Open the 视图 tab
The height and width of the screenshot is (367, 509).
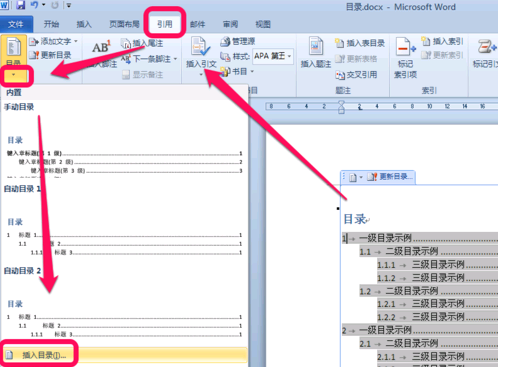coord(263,24)
